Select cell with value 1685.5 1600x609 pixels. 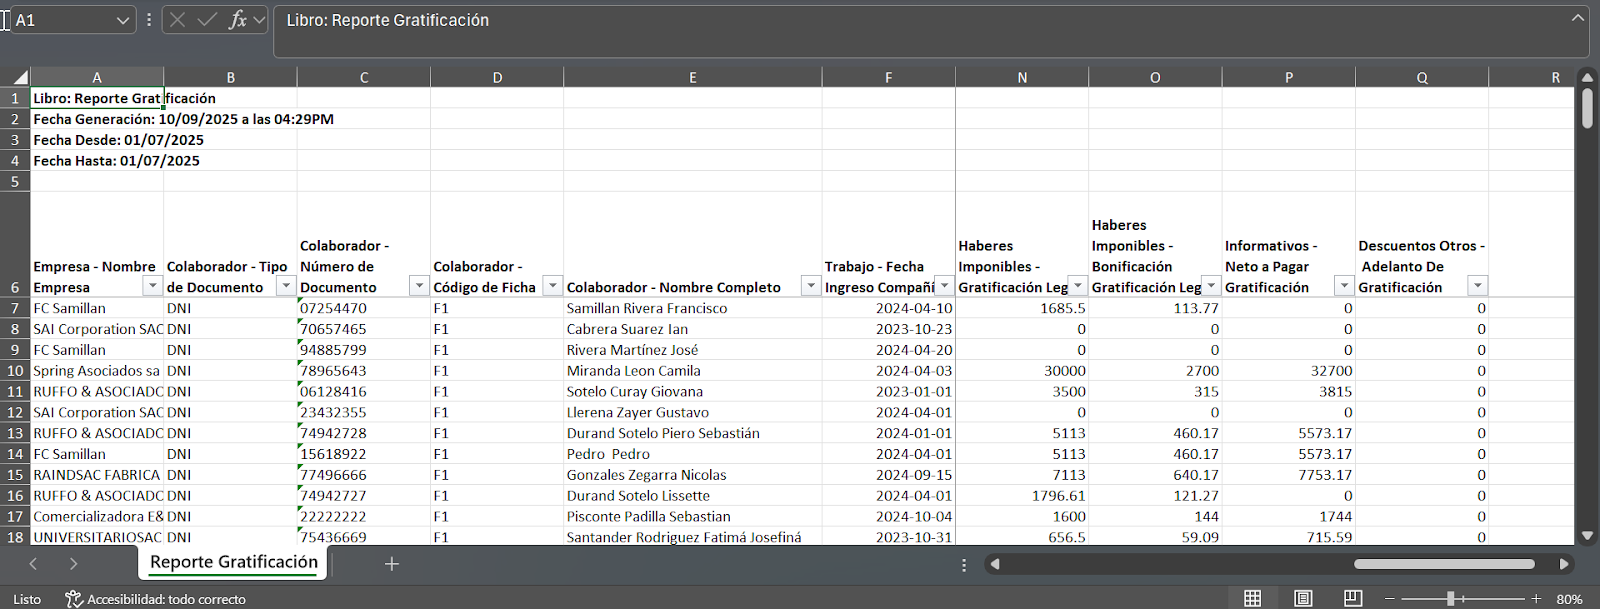pyautogui.click(x=1022, y=308)
